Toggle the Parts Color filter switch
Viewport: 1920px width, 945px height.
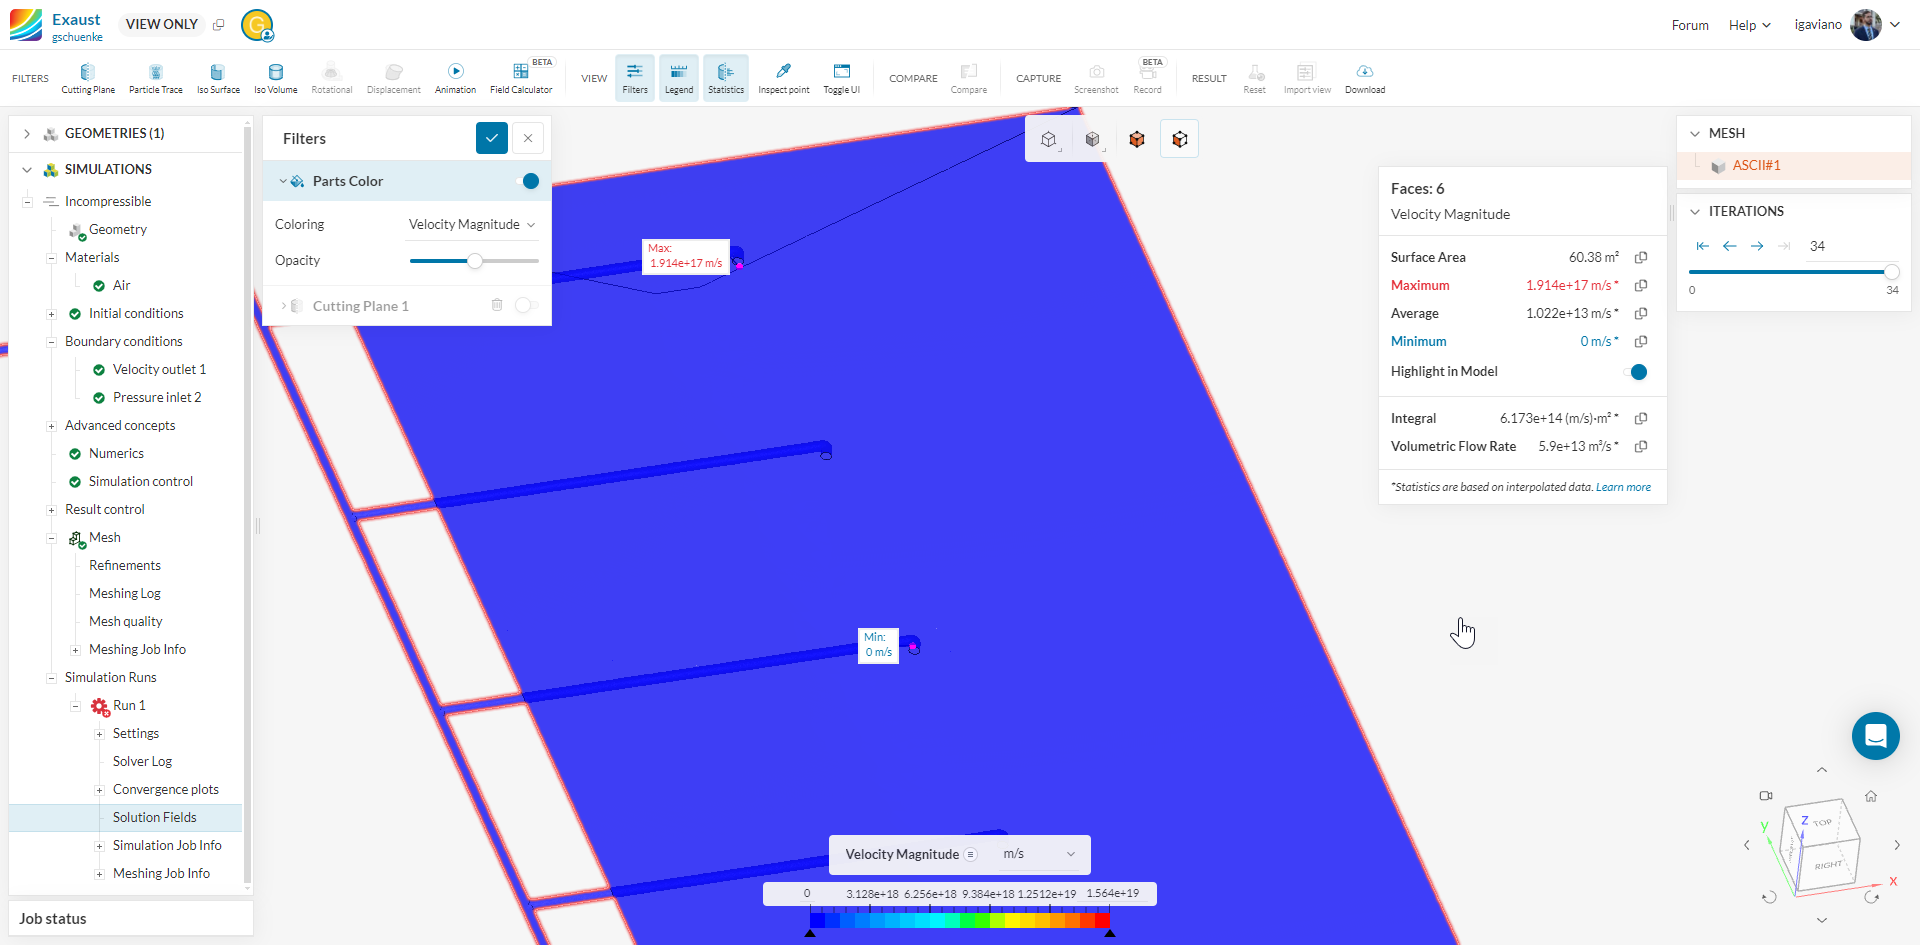click(x=528, y=181)
